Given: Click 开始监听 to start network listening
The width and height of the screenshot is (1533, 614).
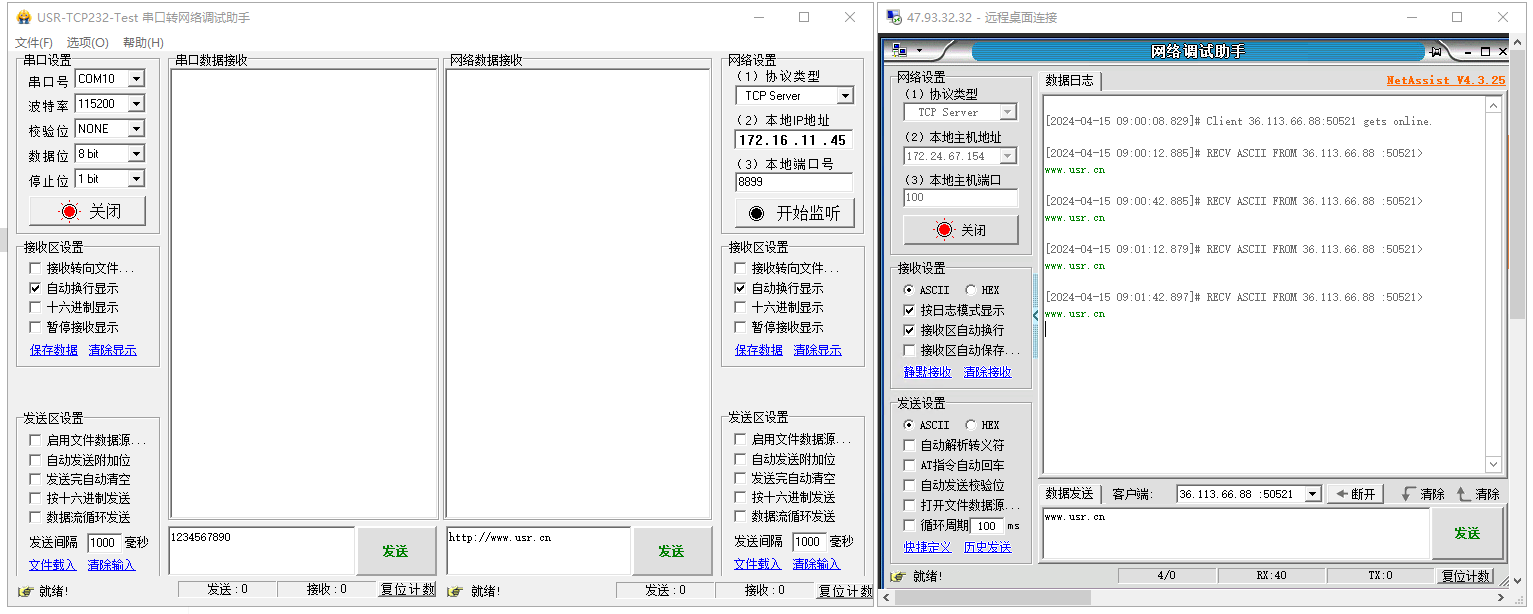Looking at the screenshot, I should click(794, 213).
